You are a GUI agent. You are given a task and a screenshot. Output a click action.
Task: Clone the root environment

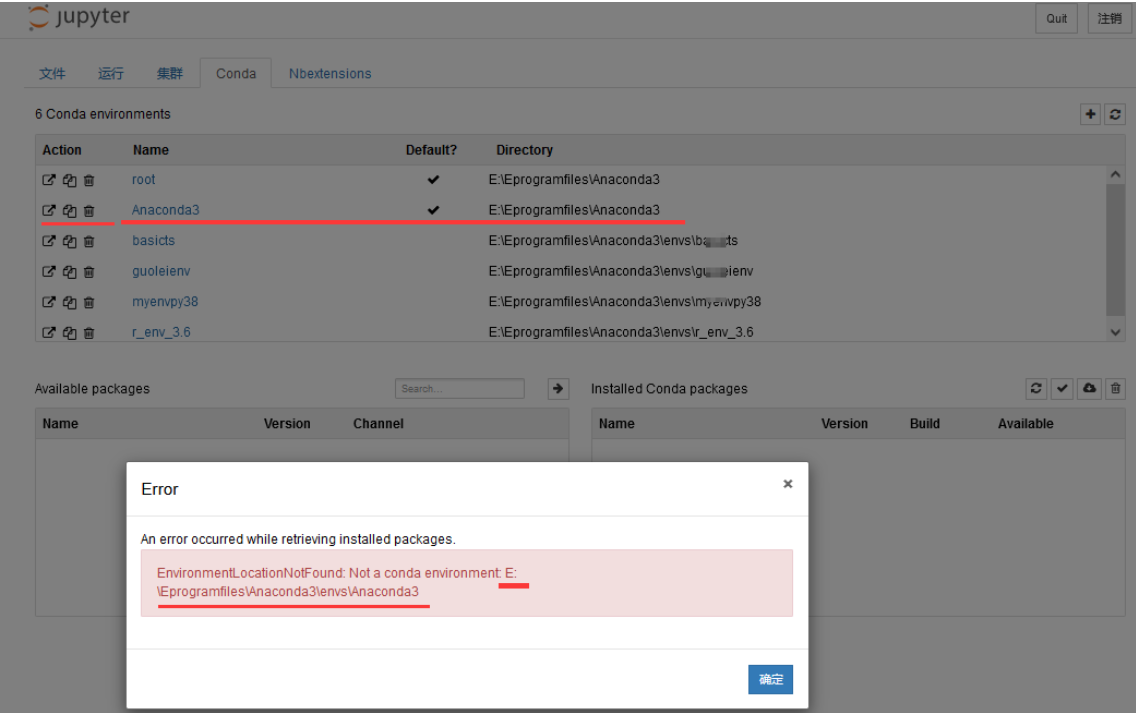70,180
